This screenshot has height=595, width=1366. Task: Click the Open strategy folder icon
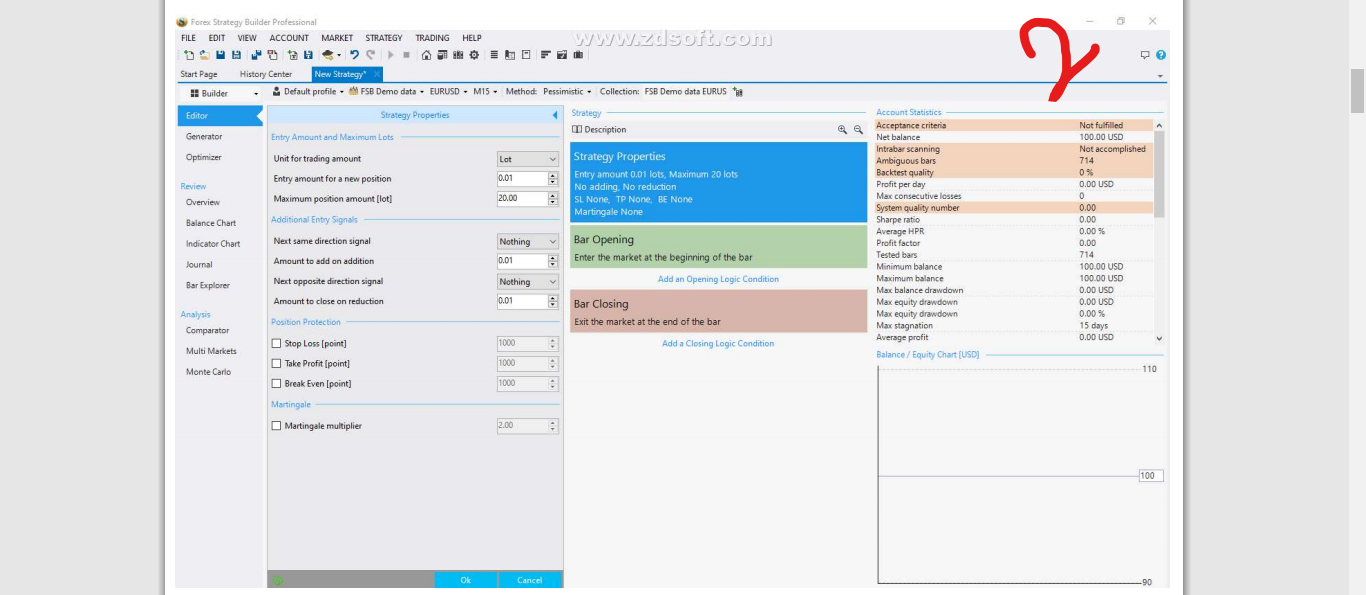click(204, 55)
